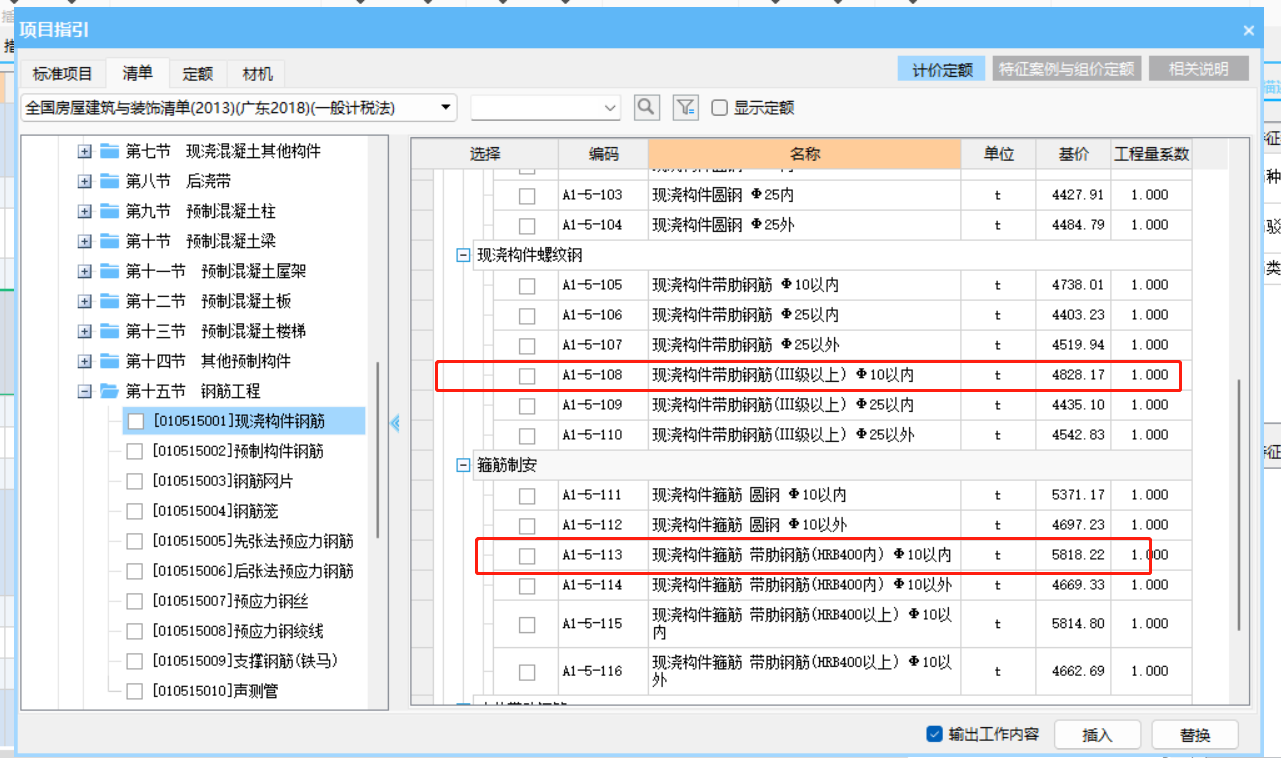
Task: Expand 第十节 预制混凝土梁 node
Action: click(x=84, y=241)
